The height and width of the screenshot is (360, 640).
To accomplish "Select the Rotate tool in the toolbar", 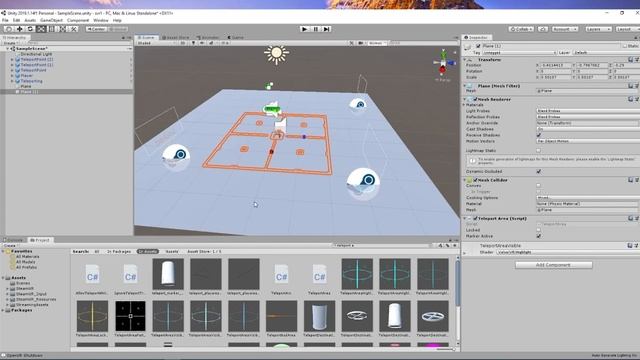I will point(30,29).
